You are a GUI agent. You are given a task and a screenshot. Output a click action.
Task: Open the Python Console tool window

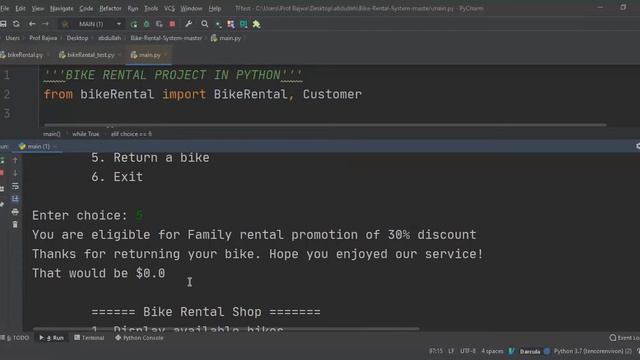point(139,338)
